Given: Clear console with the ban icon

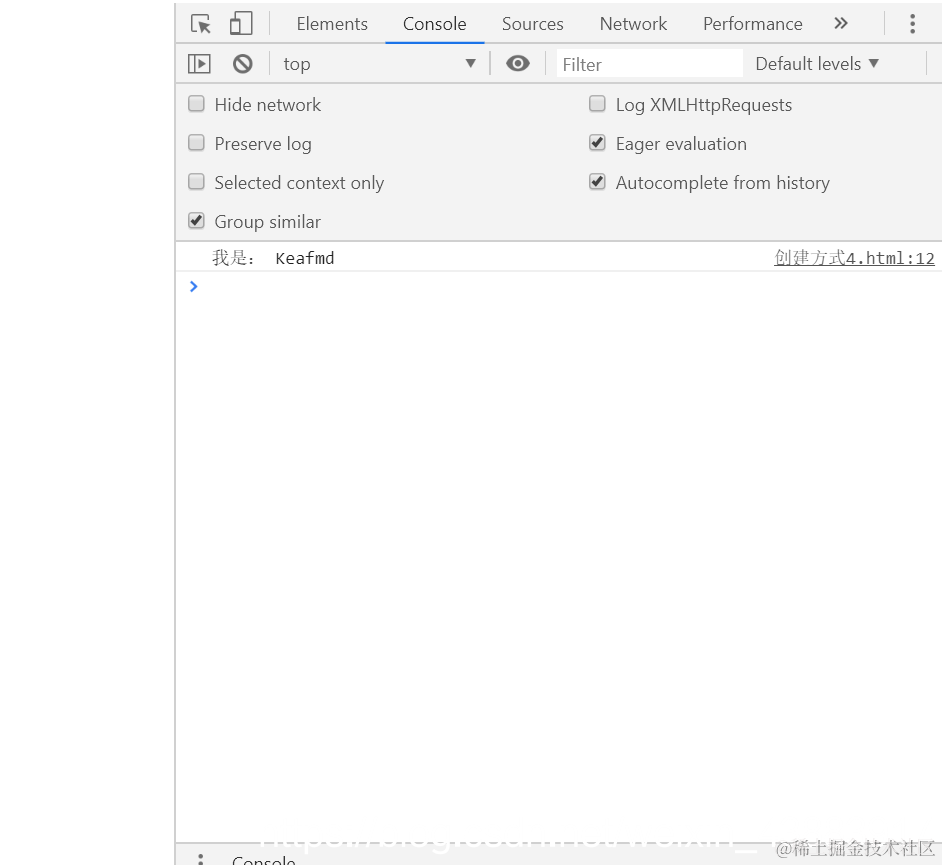Looking at the screenshot, I should (x=243, y=64).
